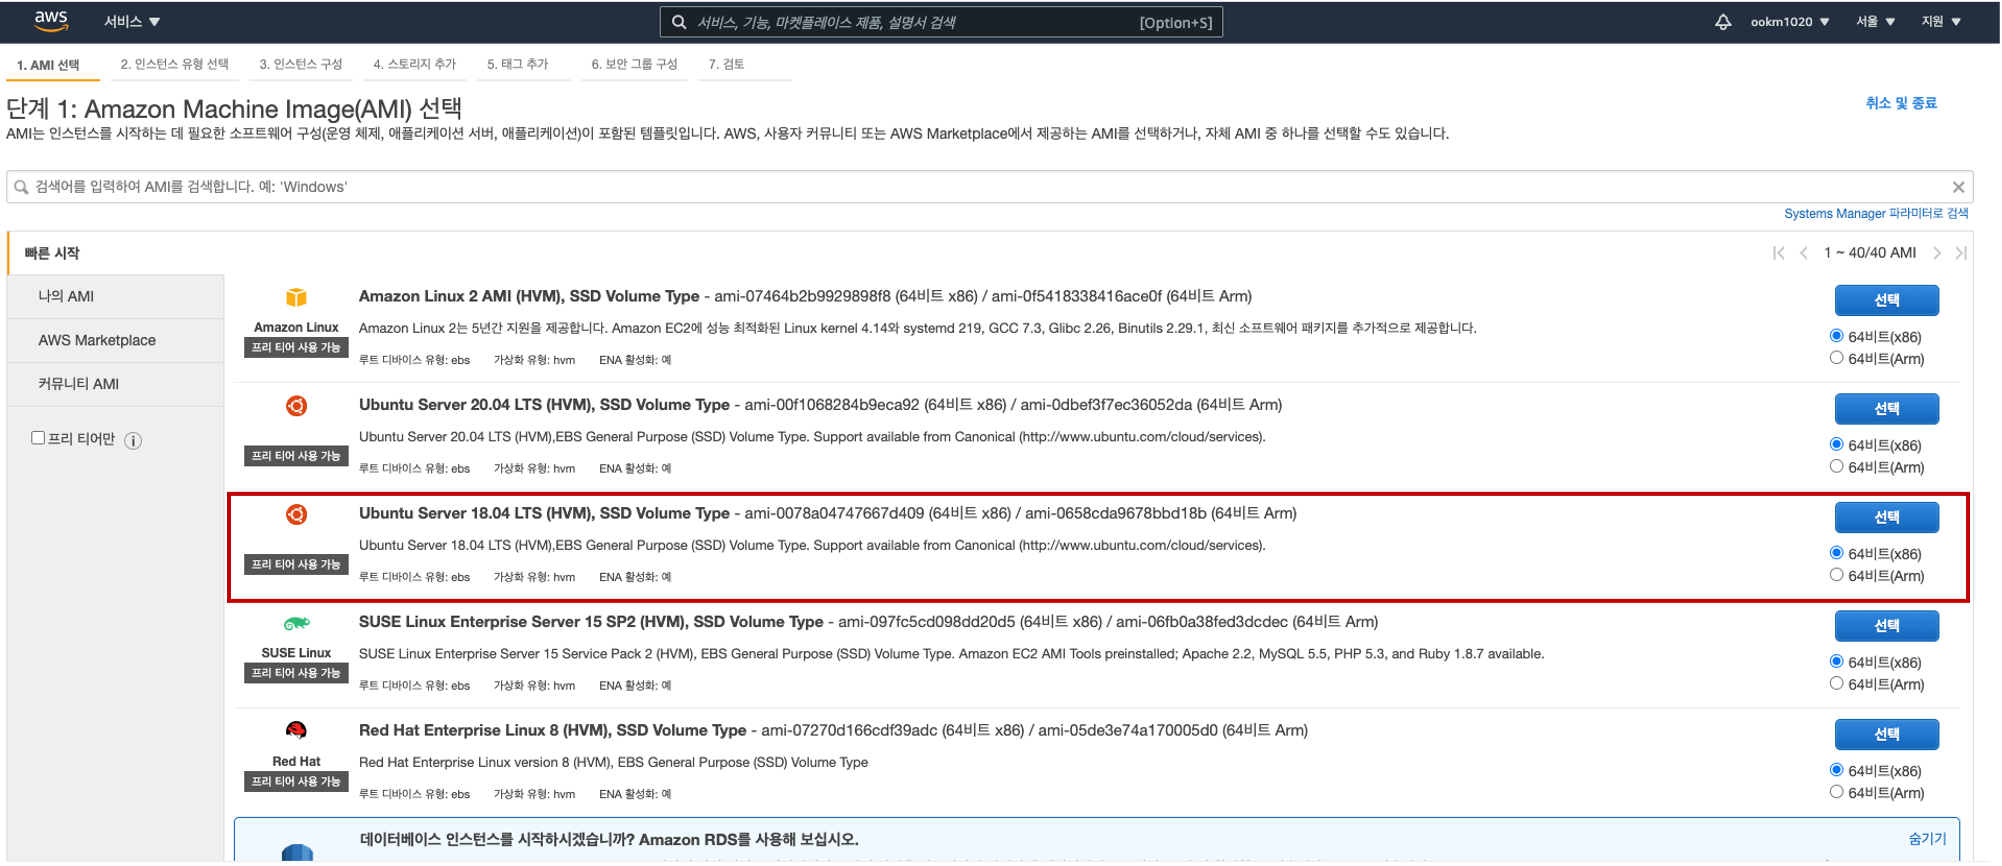Click 선택 button for Ubuntu Server 18.04
2002x866 pixels.
pos(1886,517)
